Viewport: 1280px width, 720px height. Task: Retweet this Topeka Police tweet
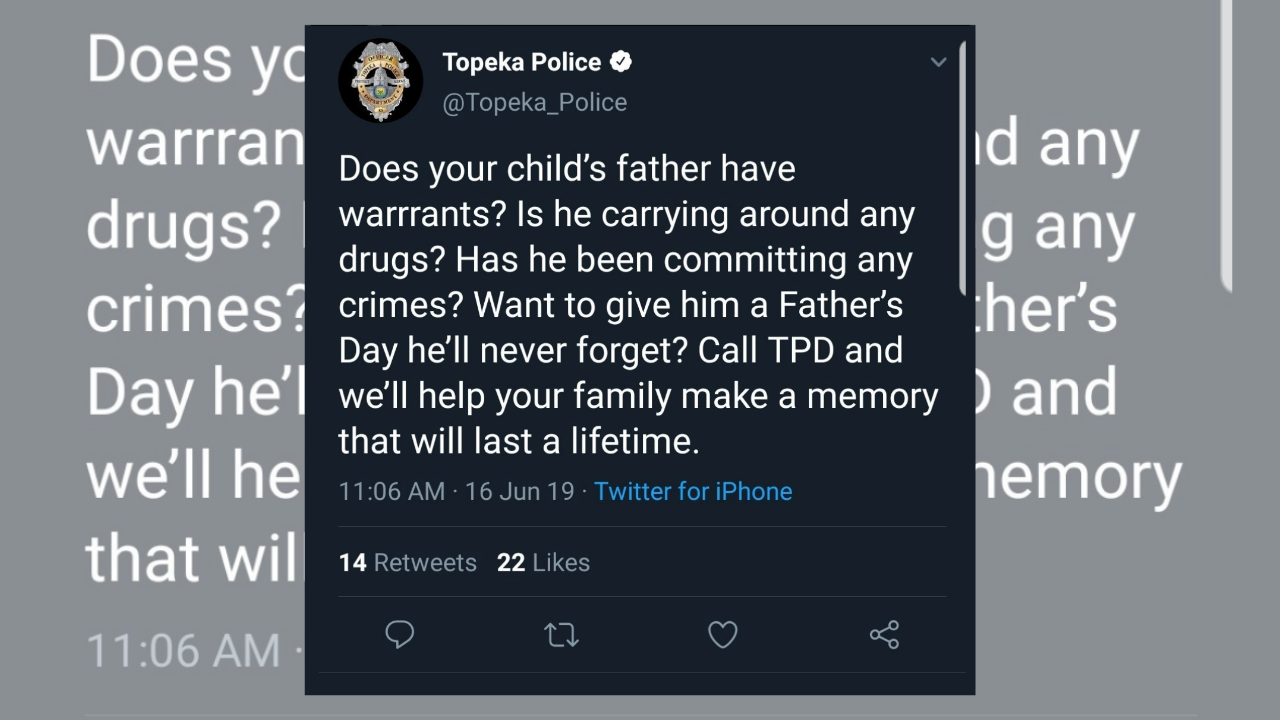561,634
